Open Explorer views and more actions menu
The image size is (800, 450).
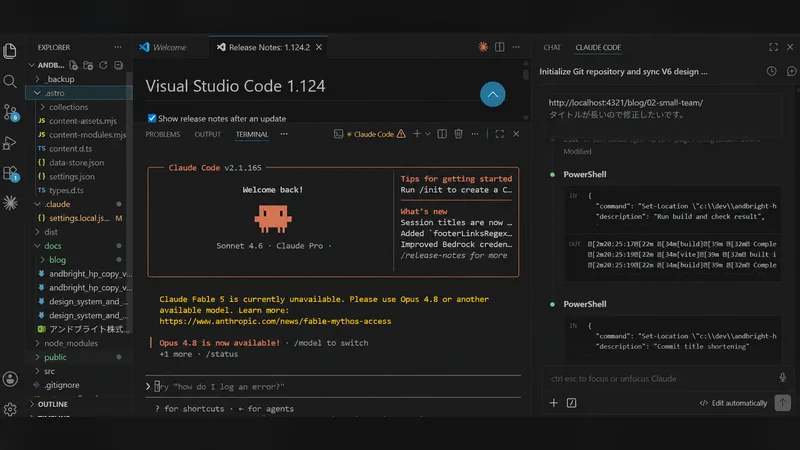tap(118, 47)
